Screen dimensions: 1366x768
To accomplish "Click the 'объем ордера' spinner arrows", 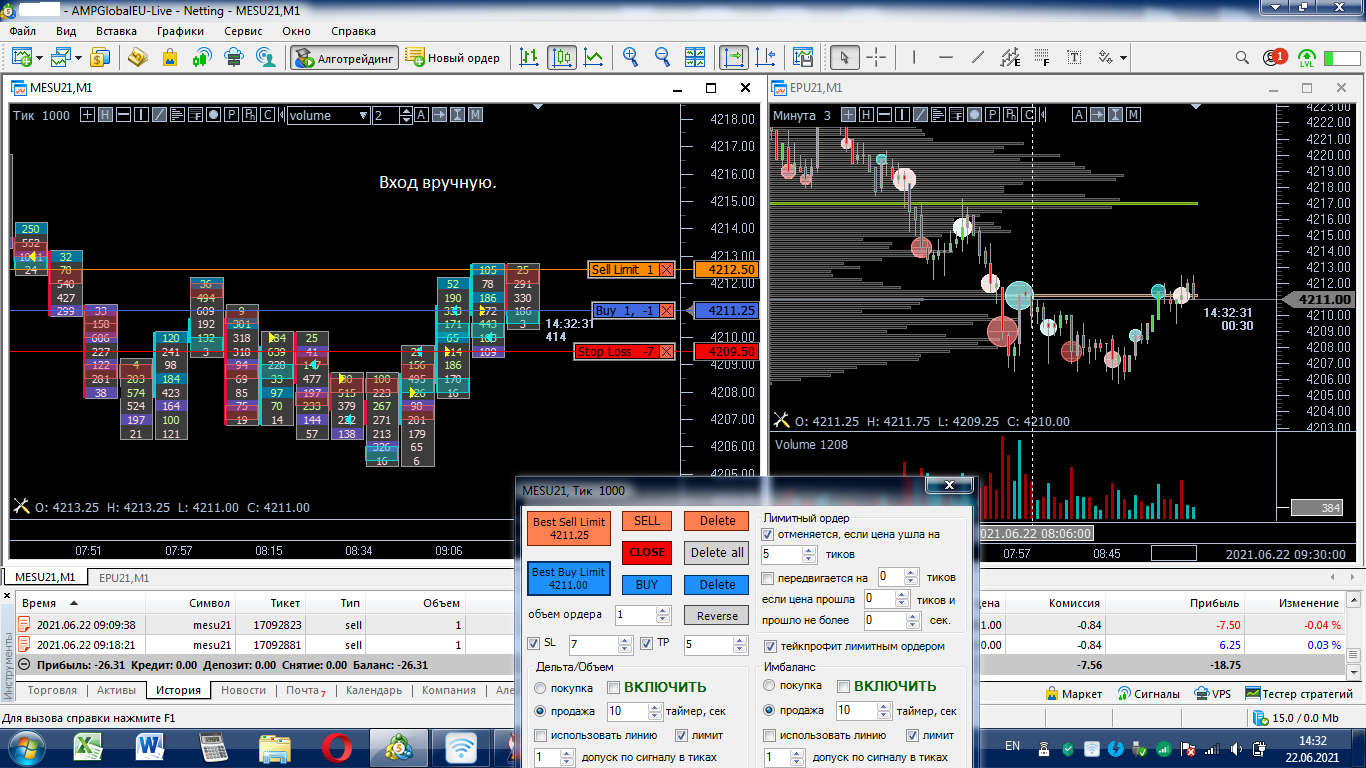I will (x=662, y=615).
